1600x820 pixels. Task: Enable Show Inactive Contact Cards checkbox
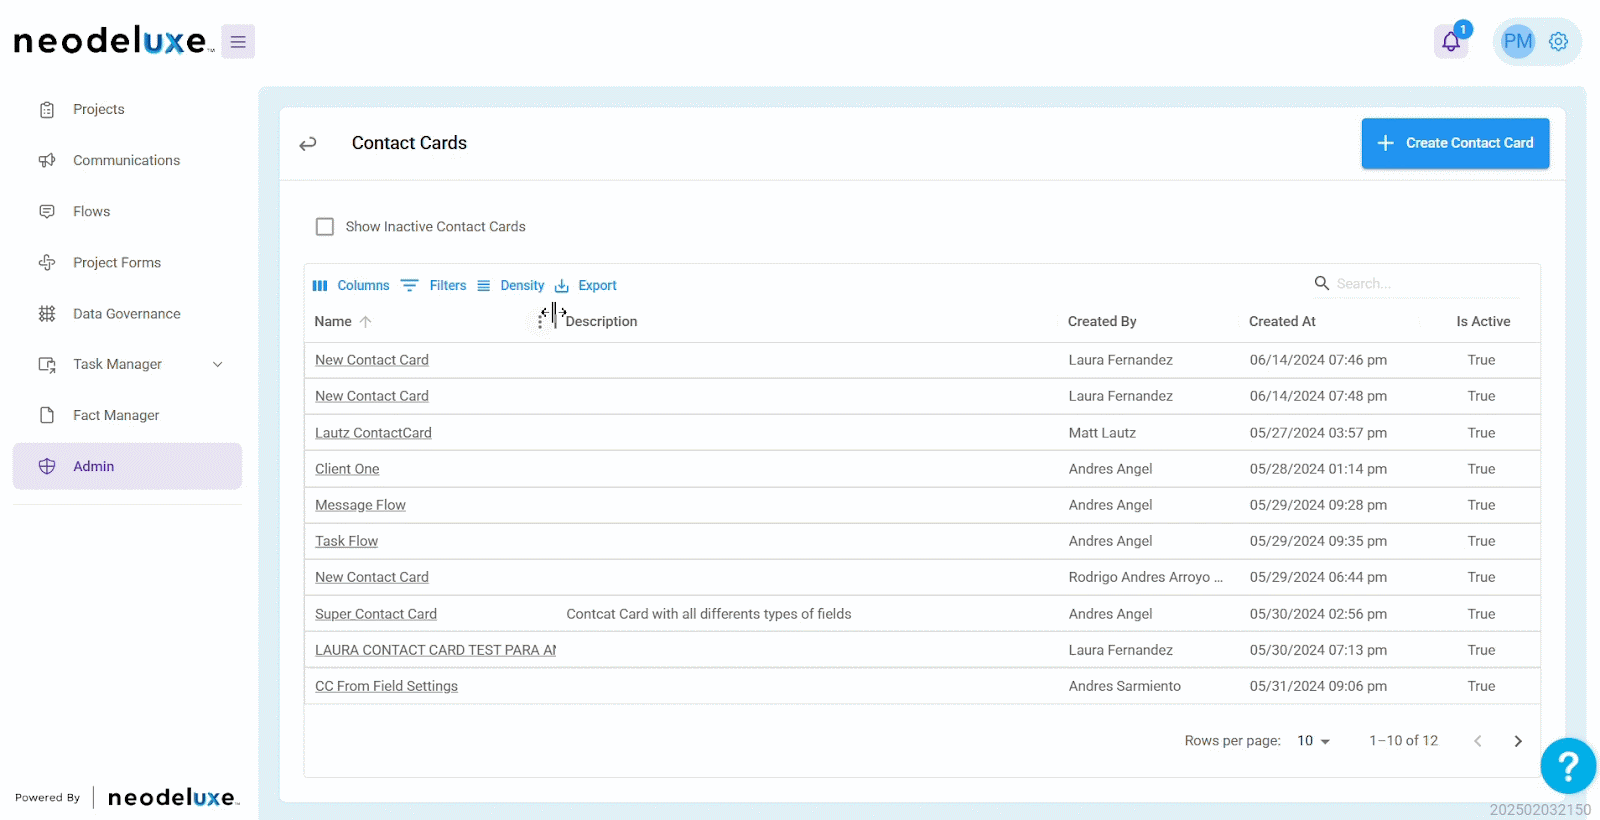pos(325,227)
